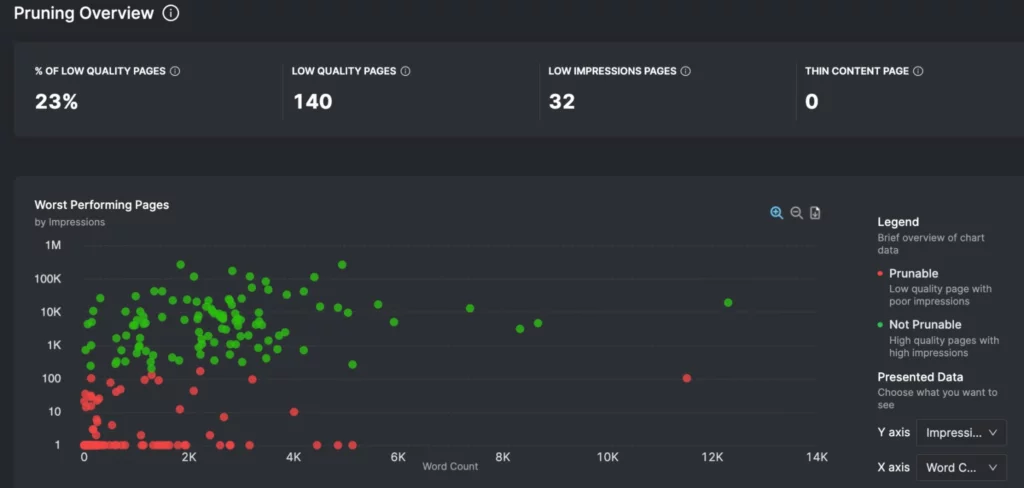Click the green Not Prunable legend dot
Image resolution: width=1024 pixels, height=488 pixels.
coord(880,325)
